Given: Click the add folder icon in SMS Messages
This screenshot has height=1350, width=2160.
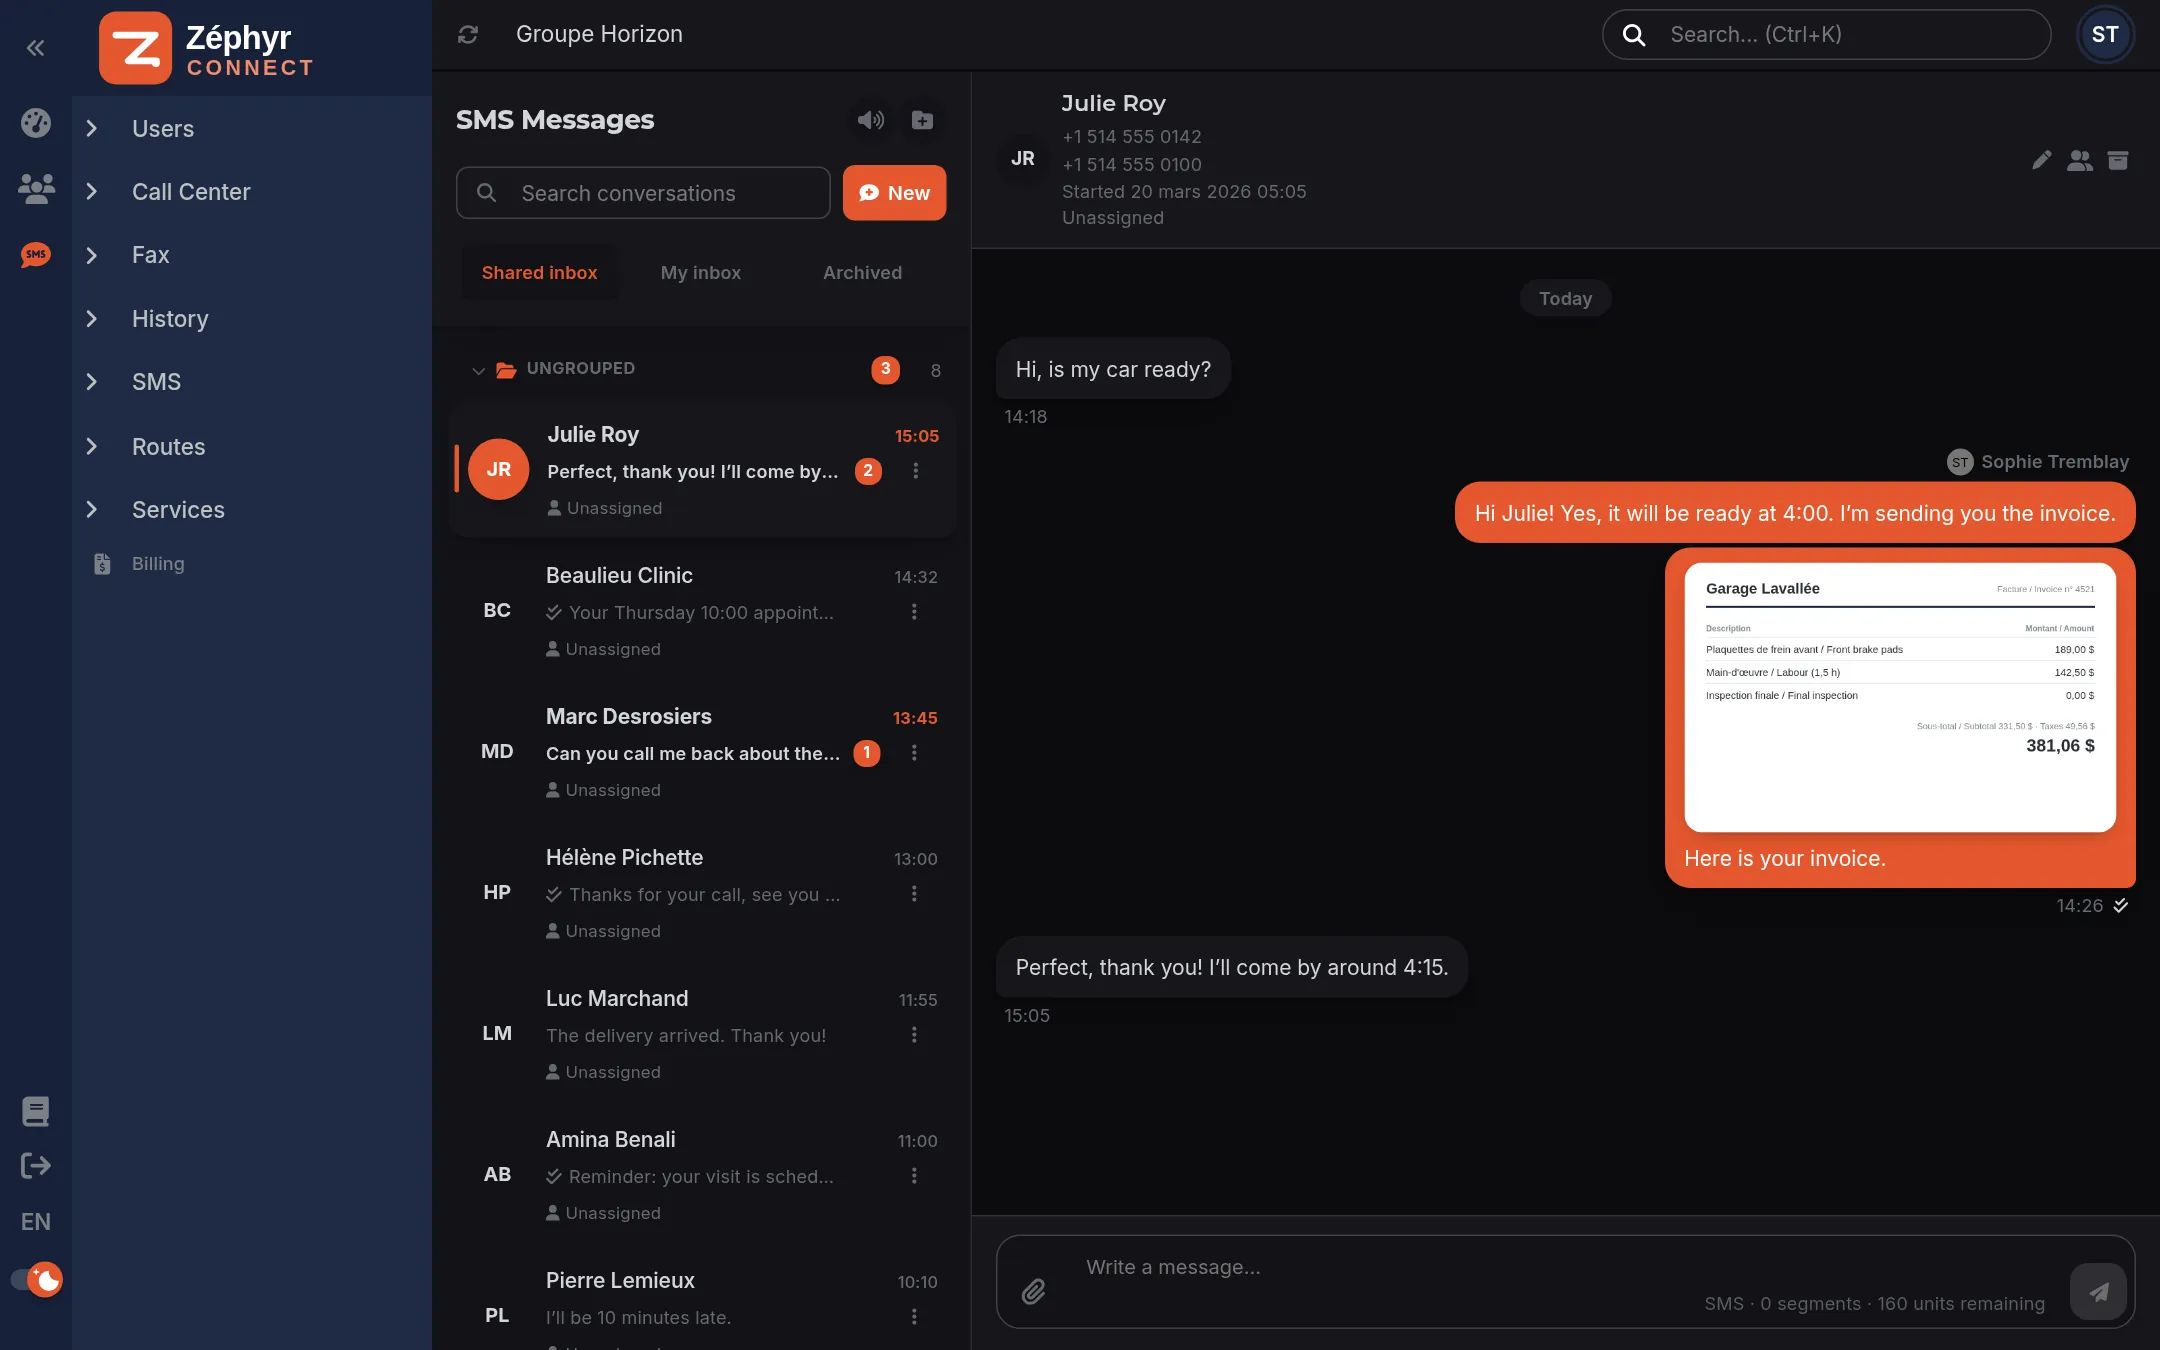Looking at the screenshot, I should [922, 120].
